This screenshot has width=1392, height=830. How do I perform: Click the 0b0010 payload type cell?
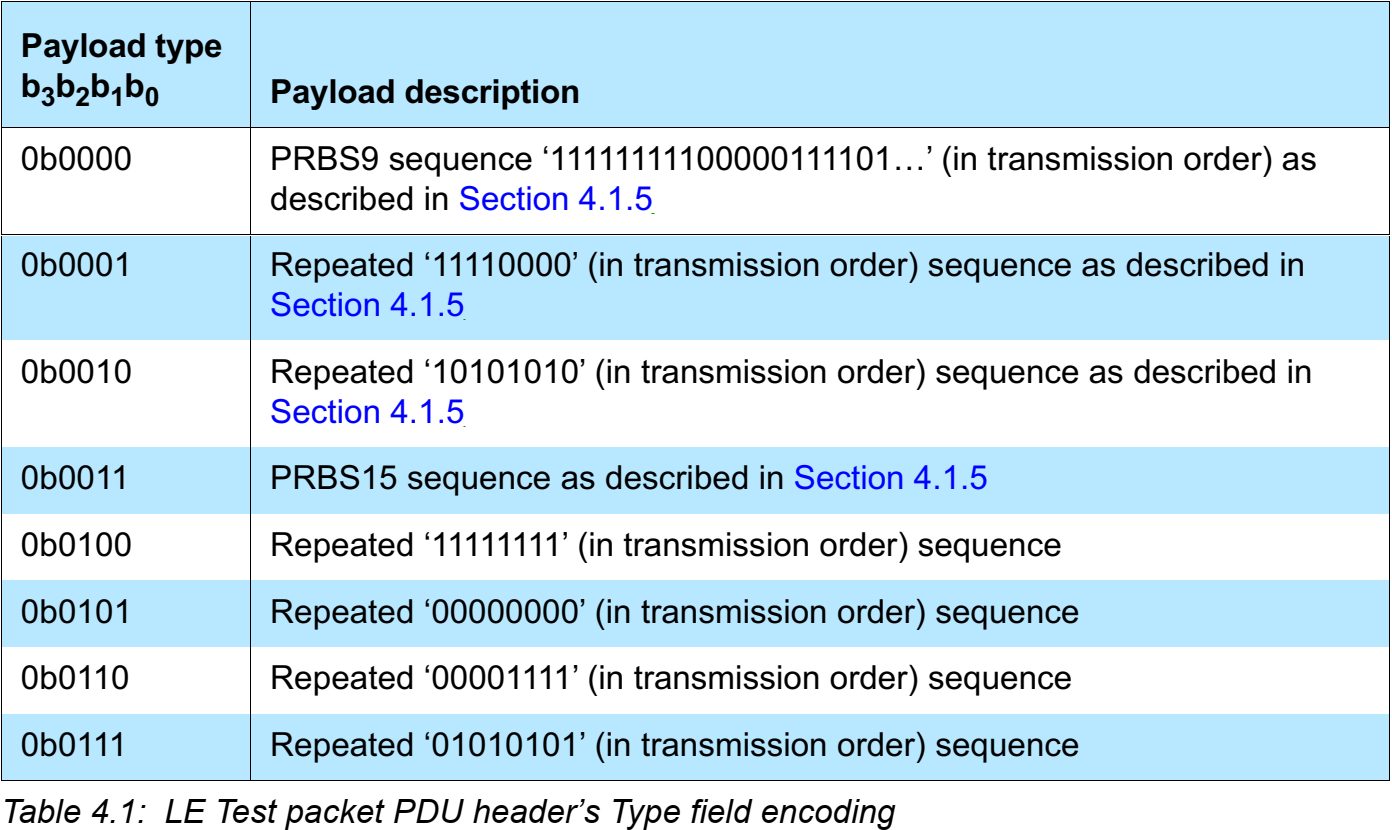coord(76,373)
